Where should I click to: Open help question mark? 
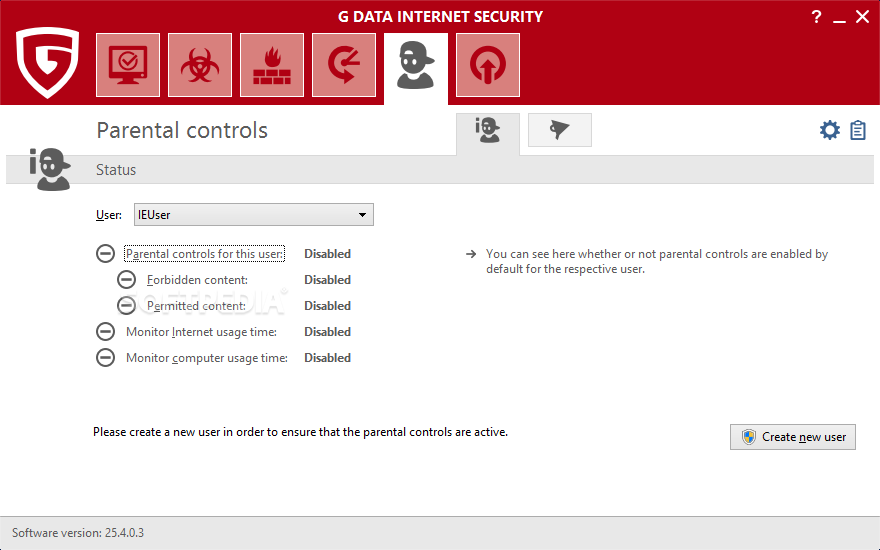click(x=816, y=17)
